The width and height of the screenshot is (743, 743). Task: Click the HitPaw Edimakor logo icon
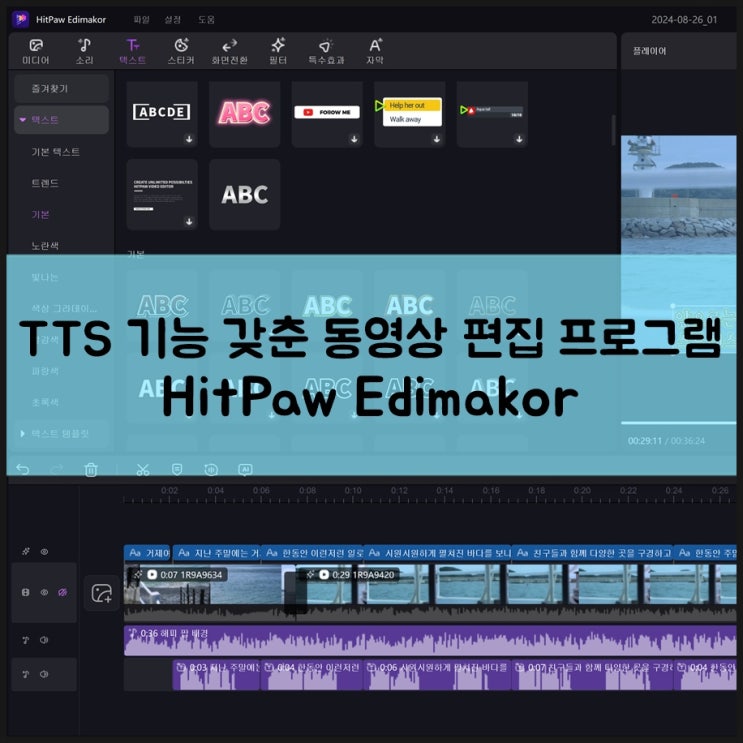(20, 19)
